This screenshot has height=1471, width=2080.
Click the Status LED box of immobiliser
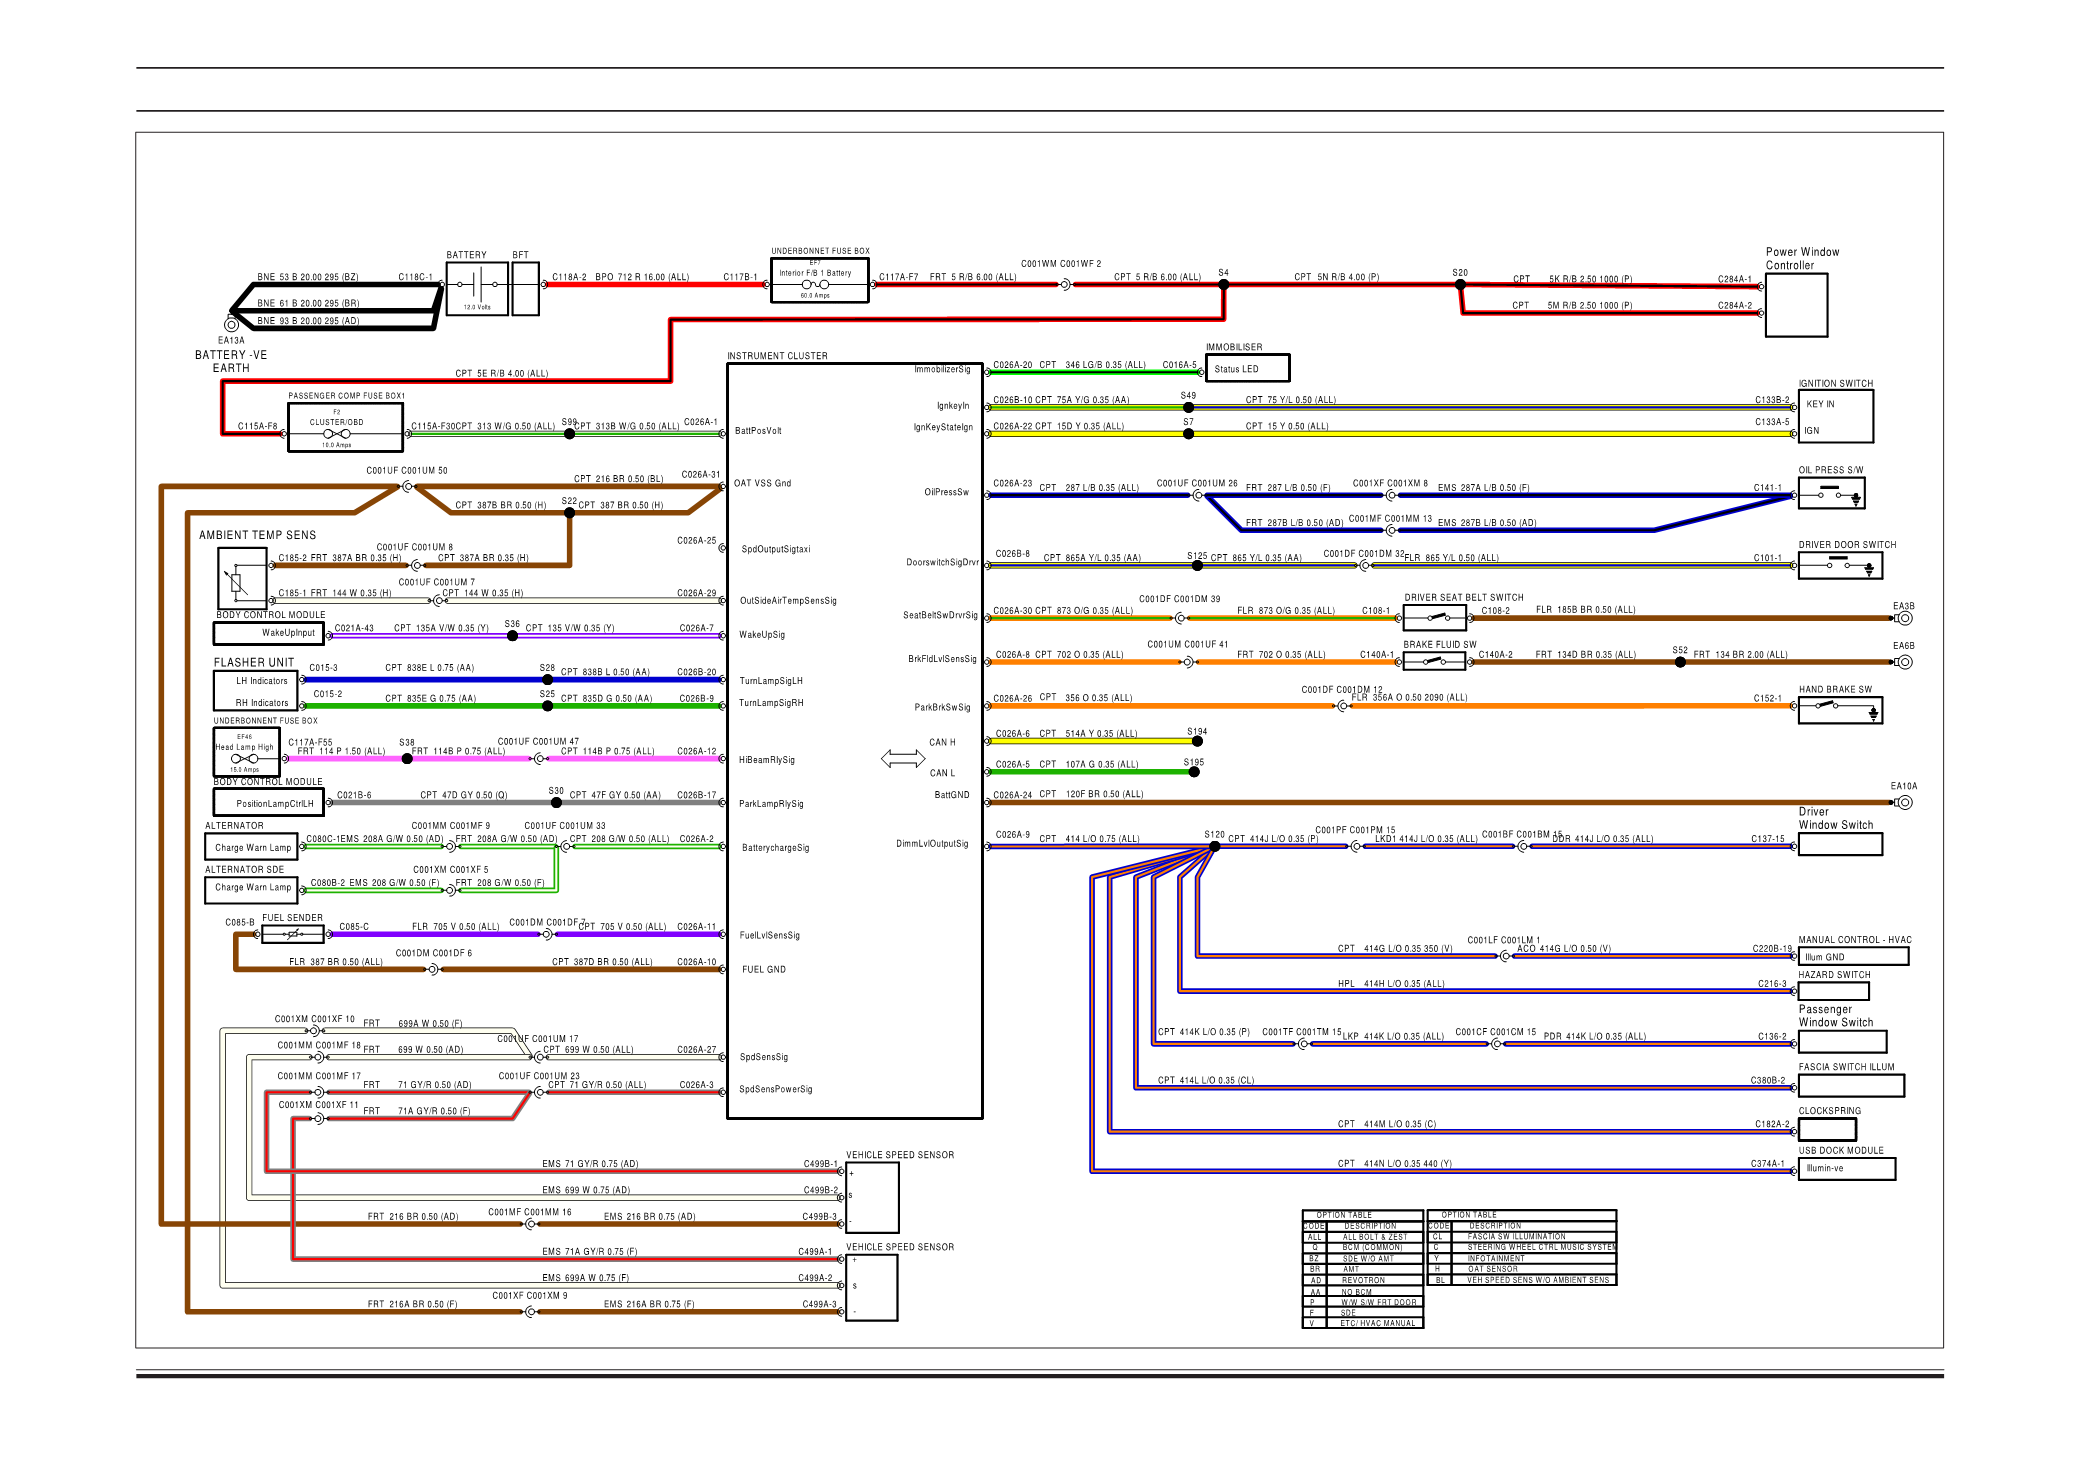(x=1246, y=369)
